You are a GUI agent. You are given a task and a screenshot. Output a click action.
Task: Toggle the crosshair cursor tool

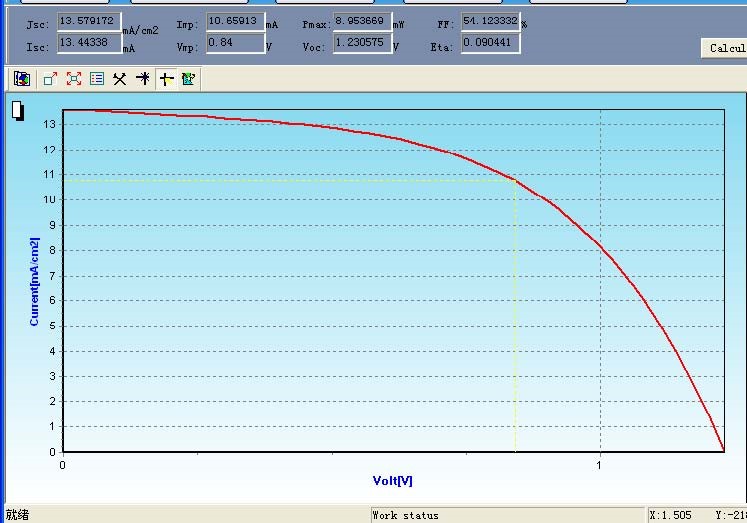pyautogui.click(x=166, y=79)
